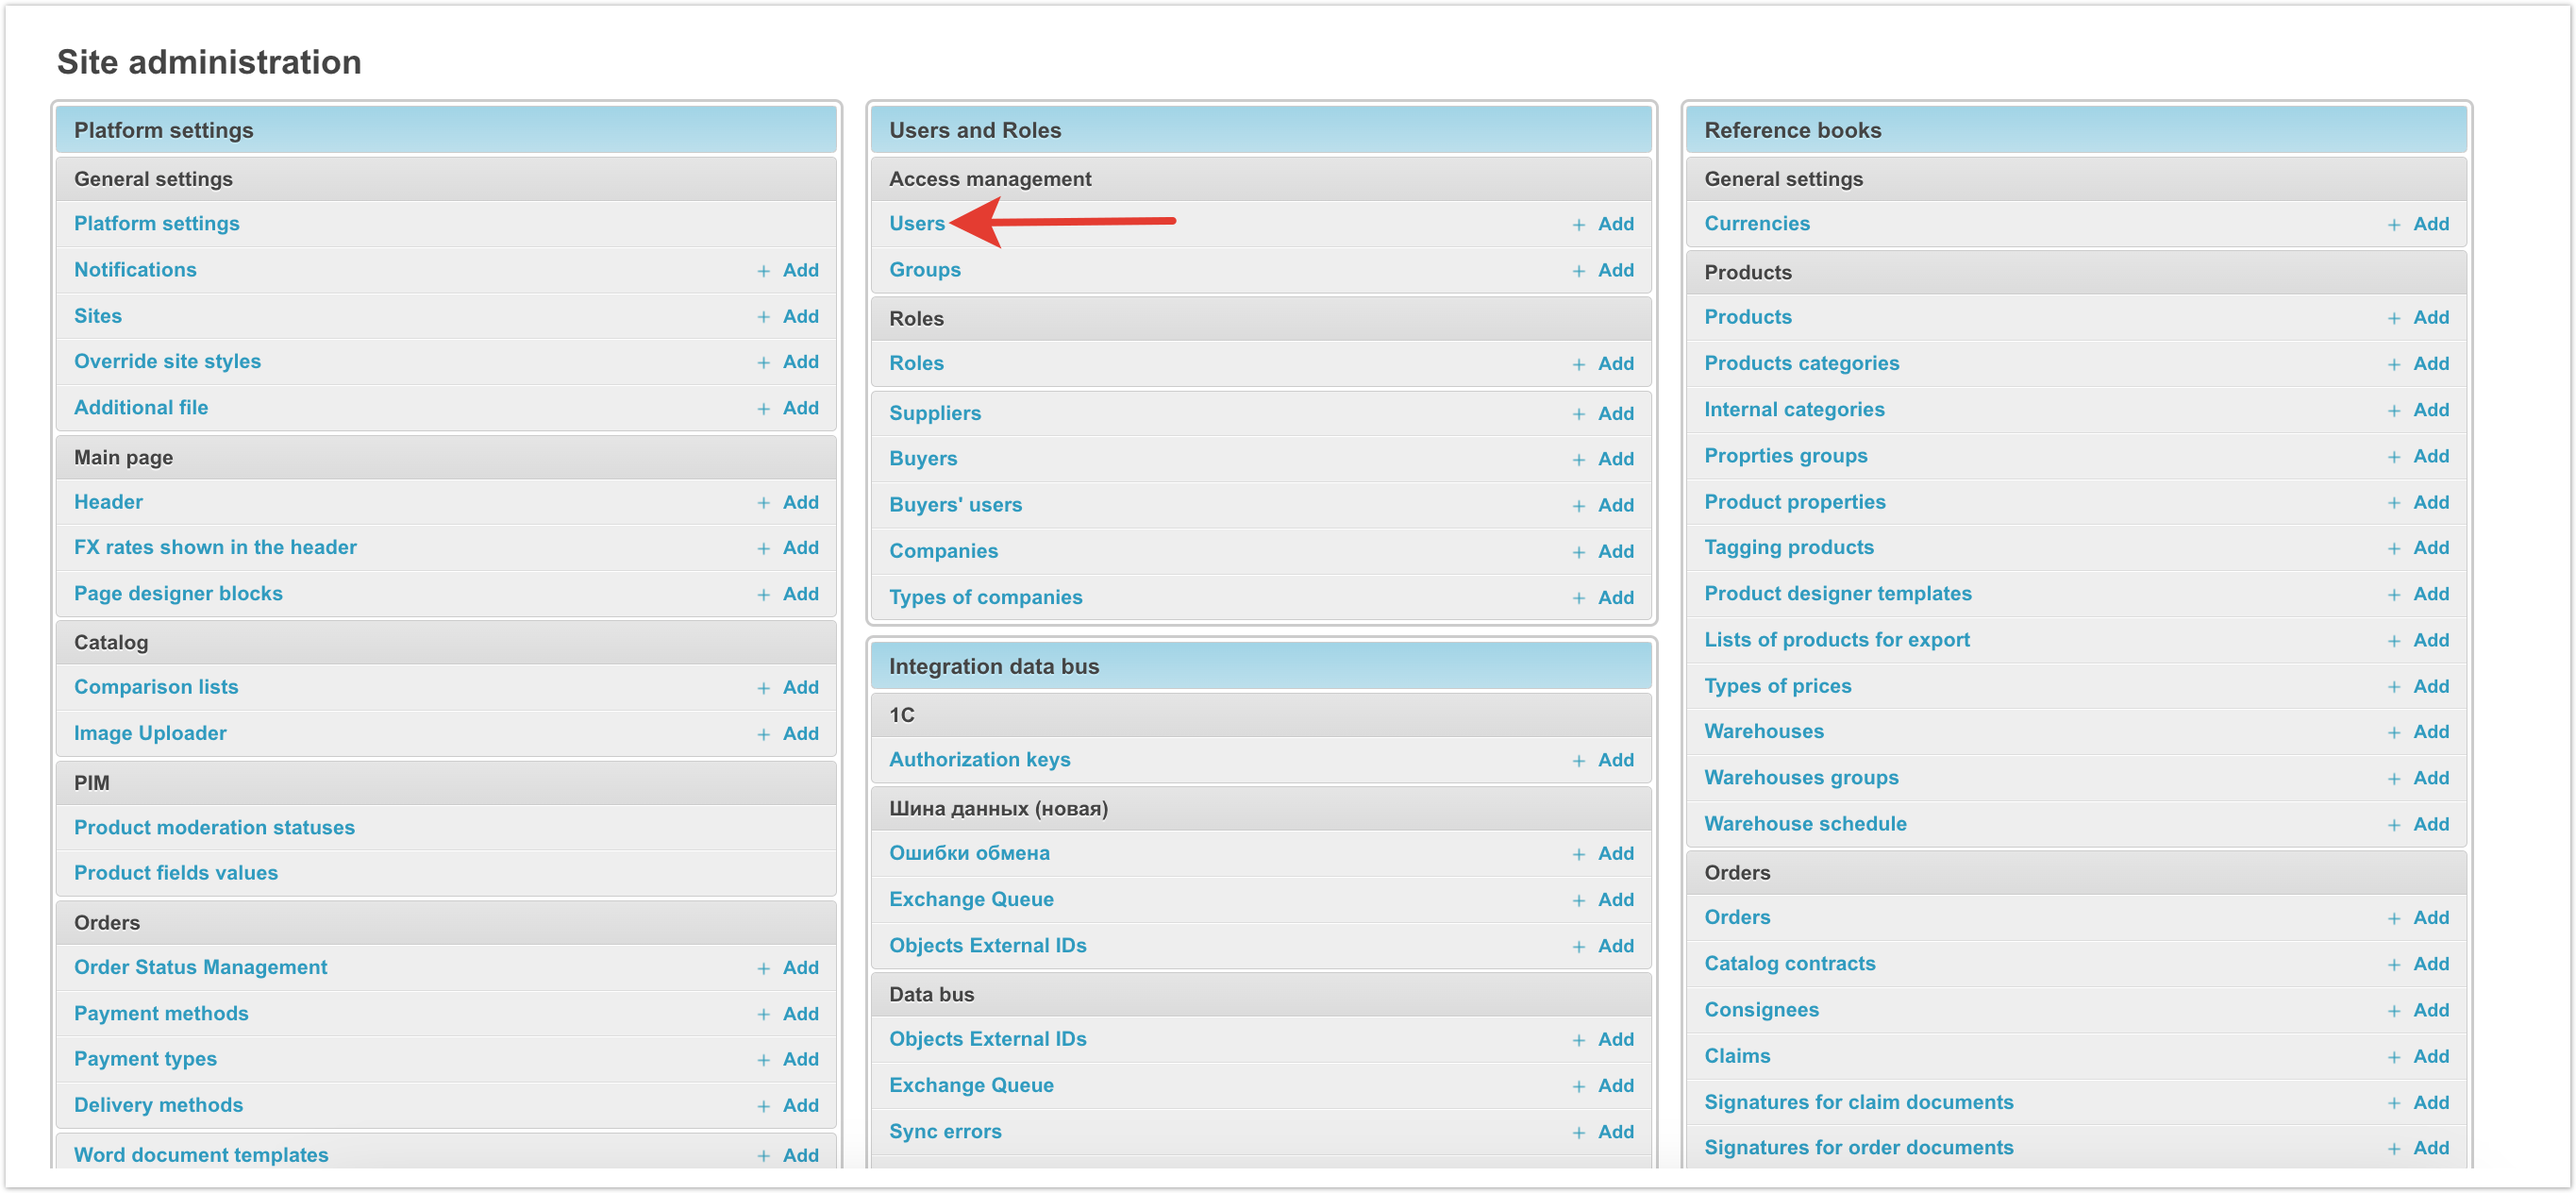Image resolution: width=2576 pixels, height=1193 pixels.
Task: Click the plus icon in Warehouses row
Action: pyautogui.click(x=2393, y=732)
